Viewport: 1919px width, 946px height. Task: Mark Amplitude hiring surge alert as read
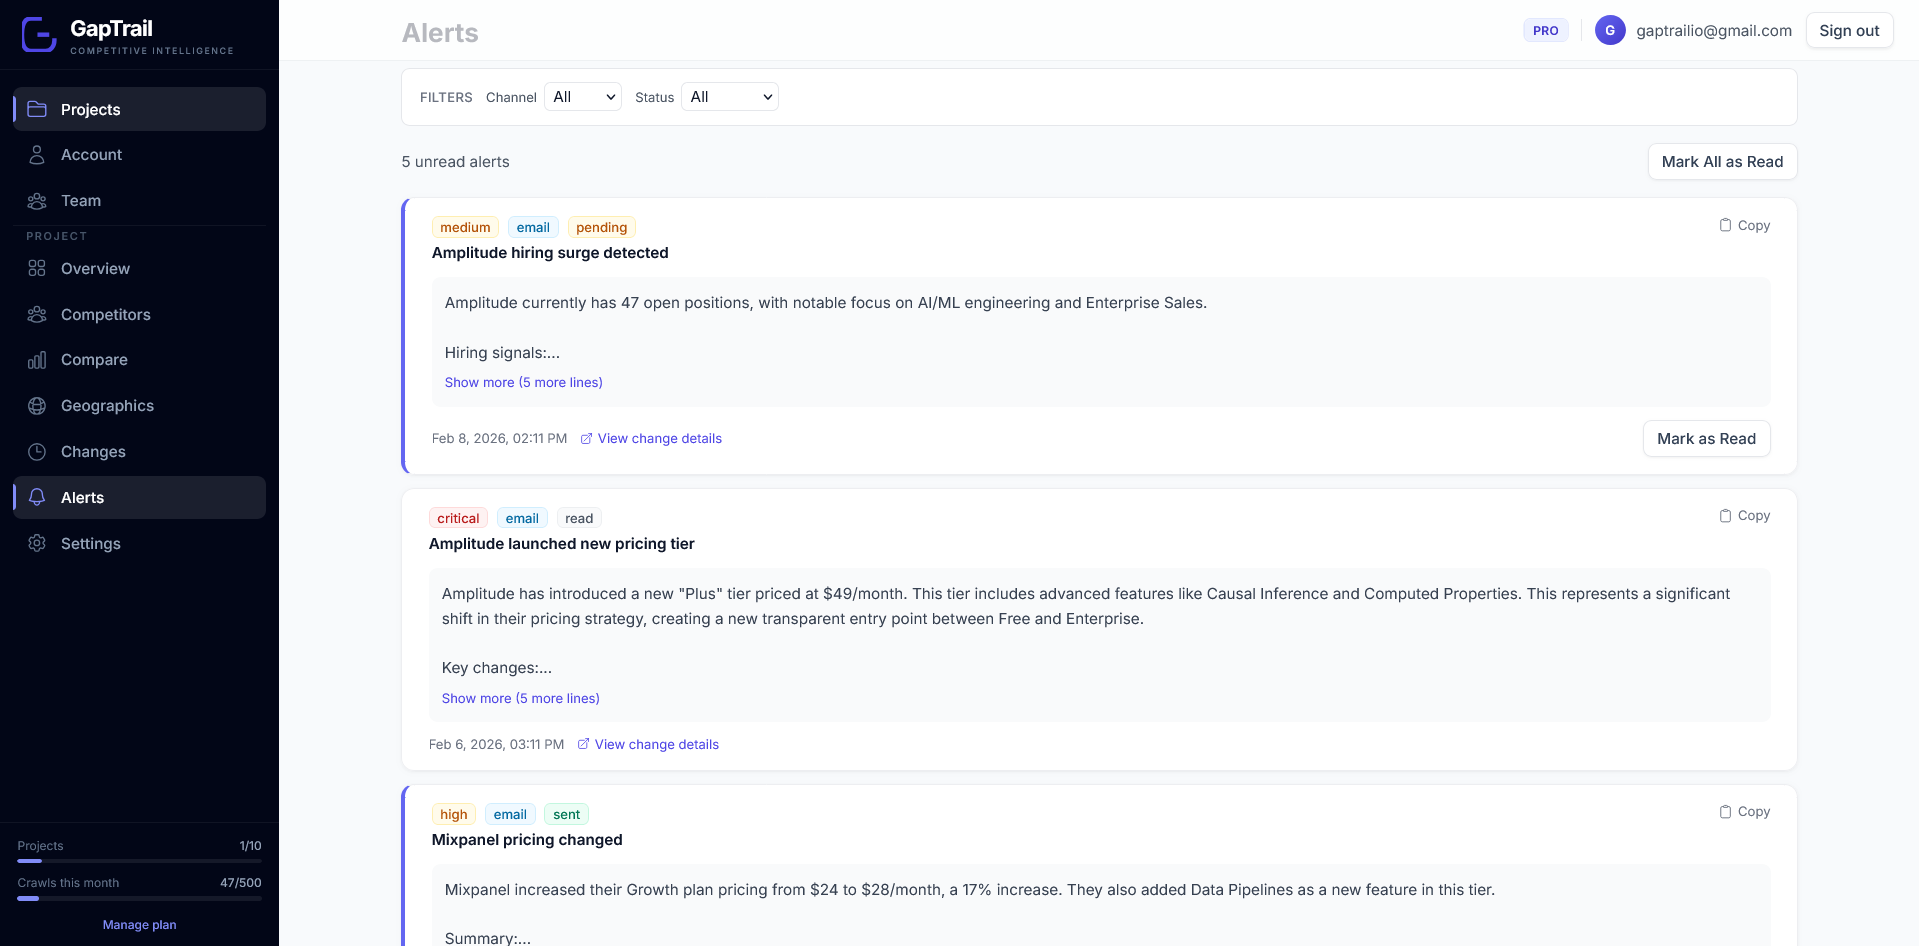coord(1706,439)
